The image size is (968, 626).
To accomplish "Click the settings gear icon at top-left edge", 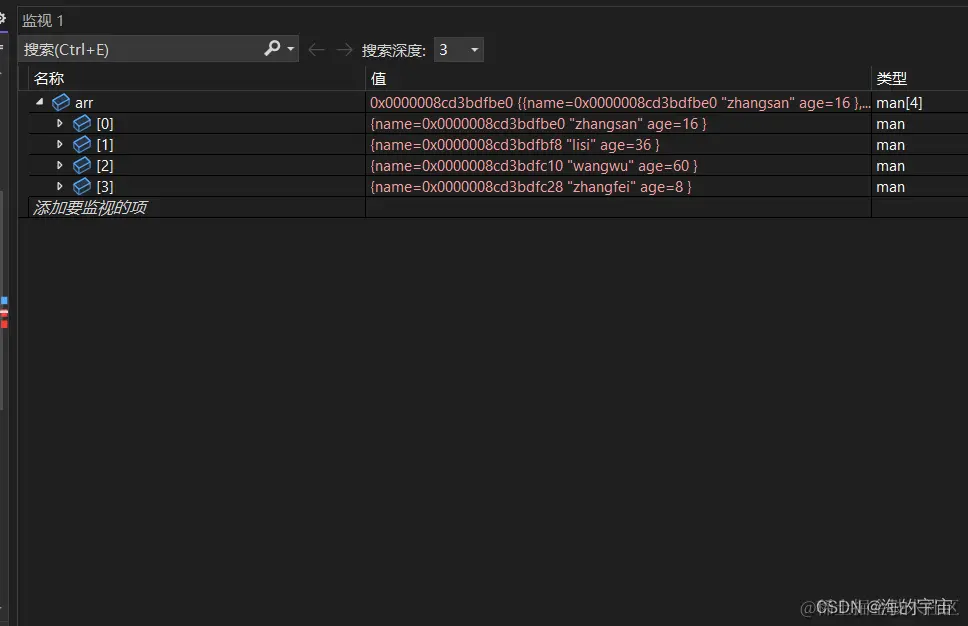I will [2, 19].
